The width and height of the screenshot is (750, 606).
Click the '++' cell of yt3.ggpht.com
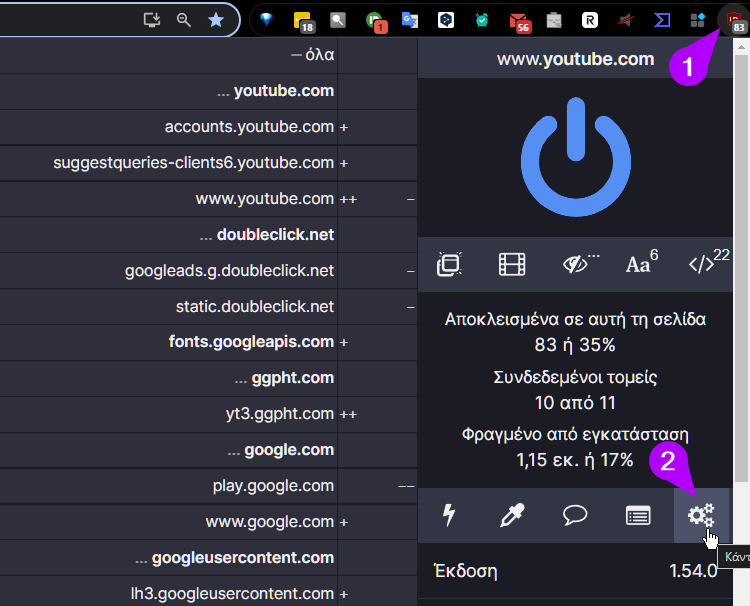pyautogui.click(x=377, y=414)
